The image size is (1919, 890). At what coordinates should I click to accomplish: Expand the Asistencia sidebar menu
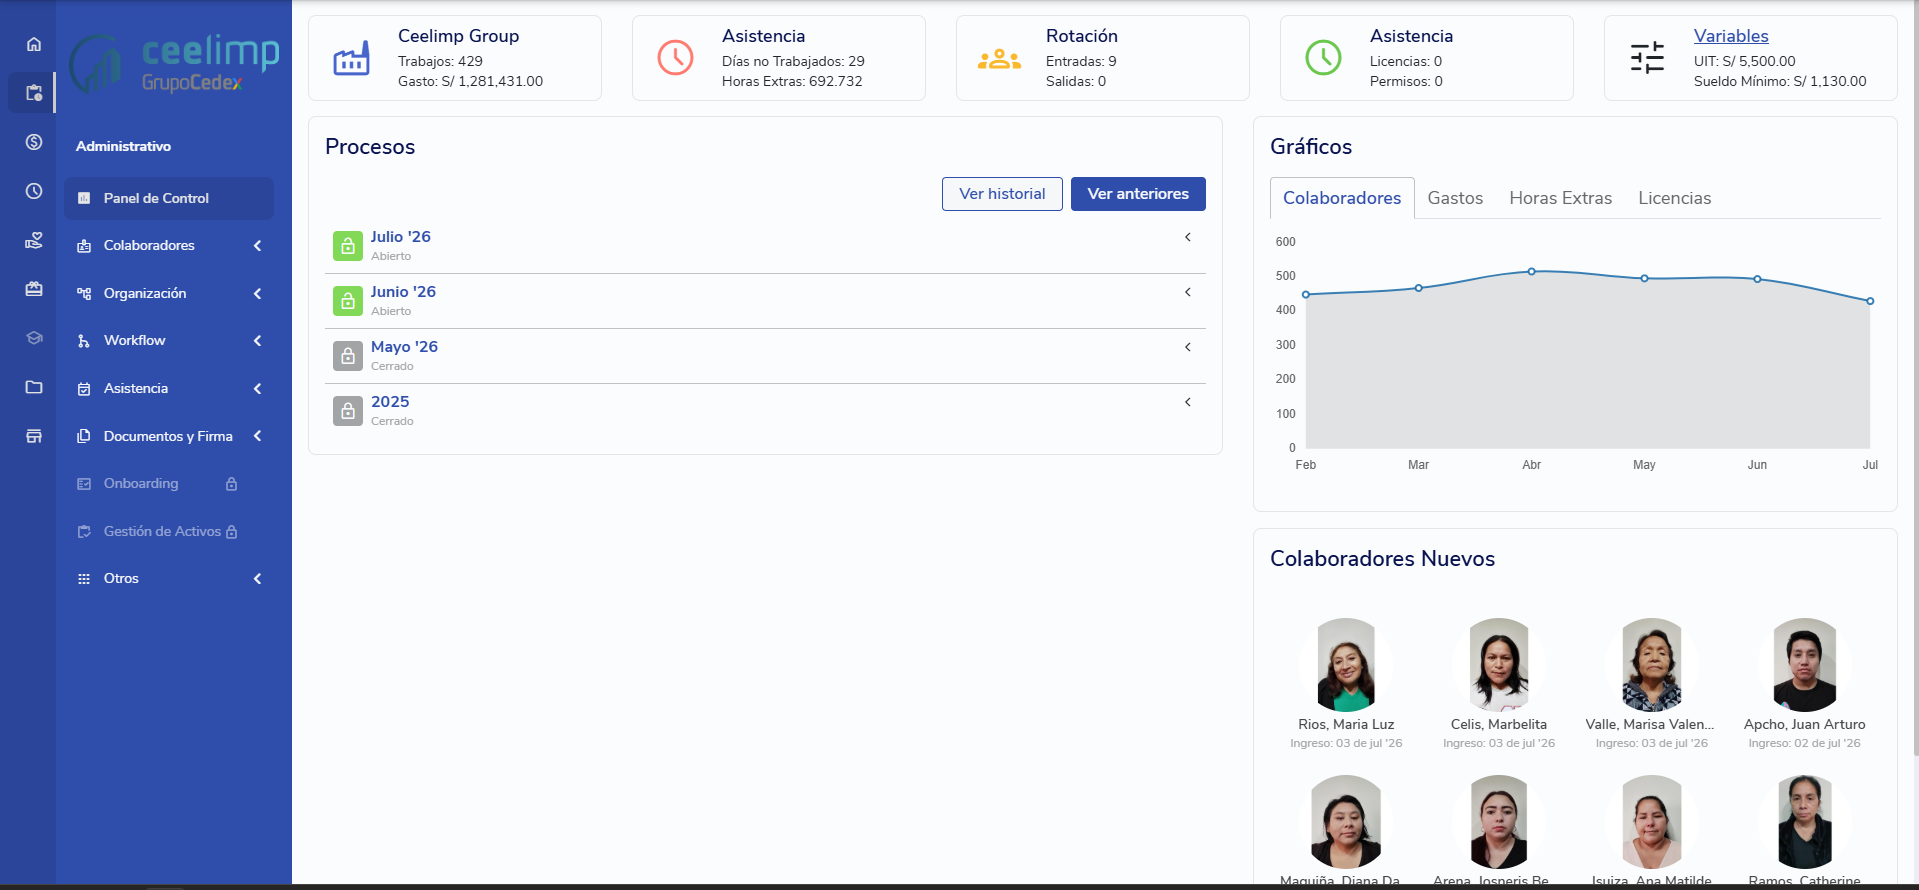168,389
